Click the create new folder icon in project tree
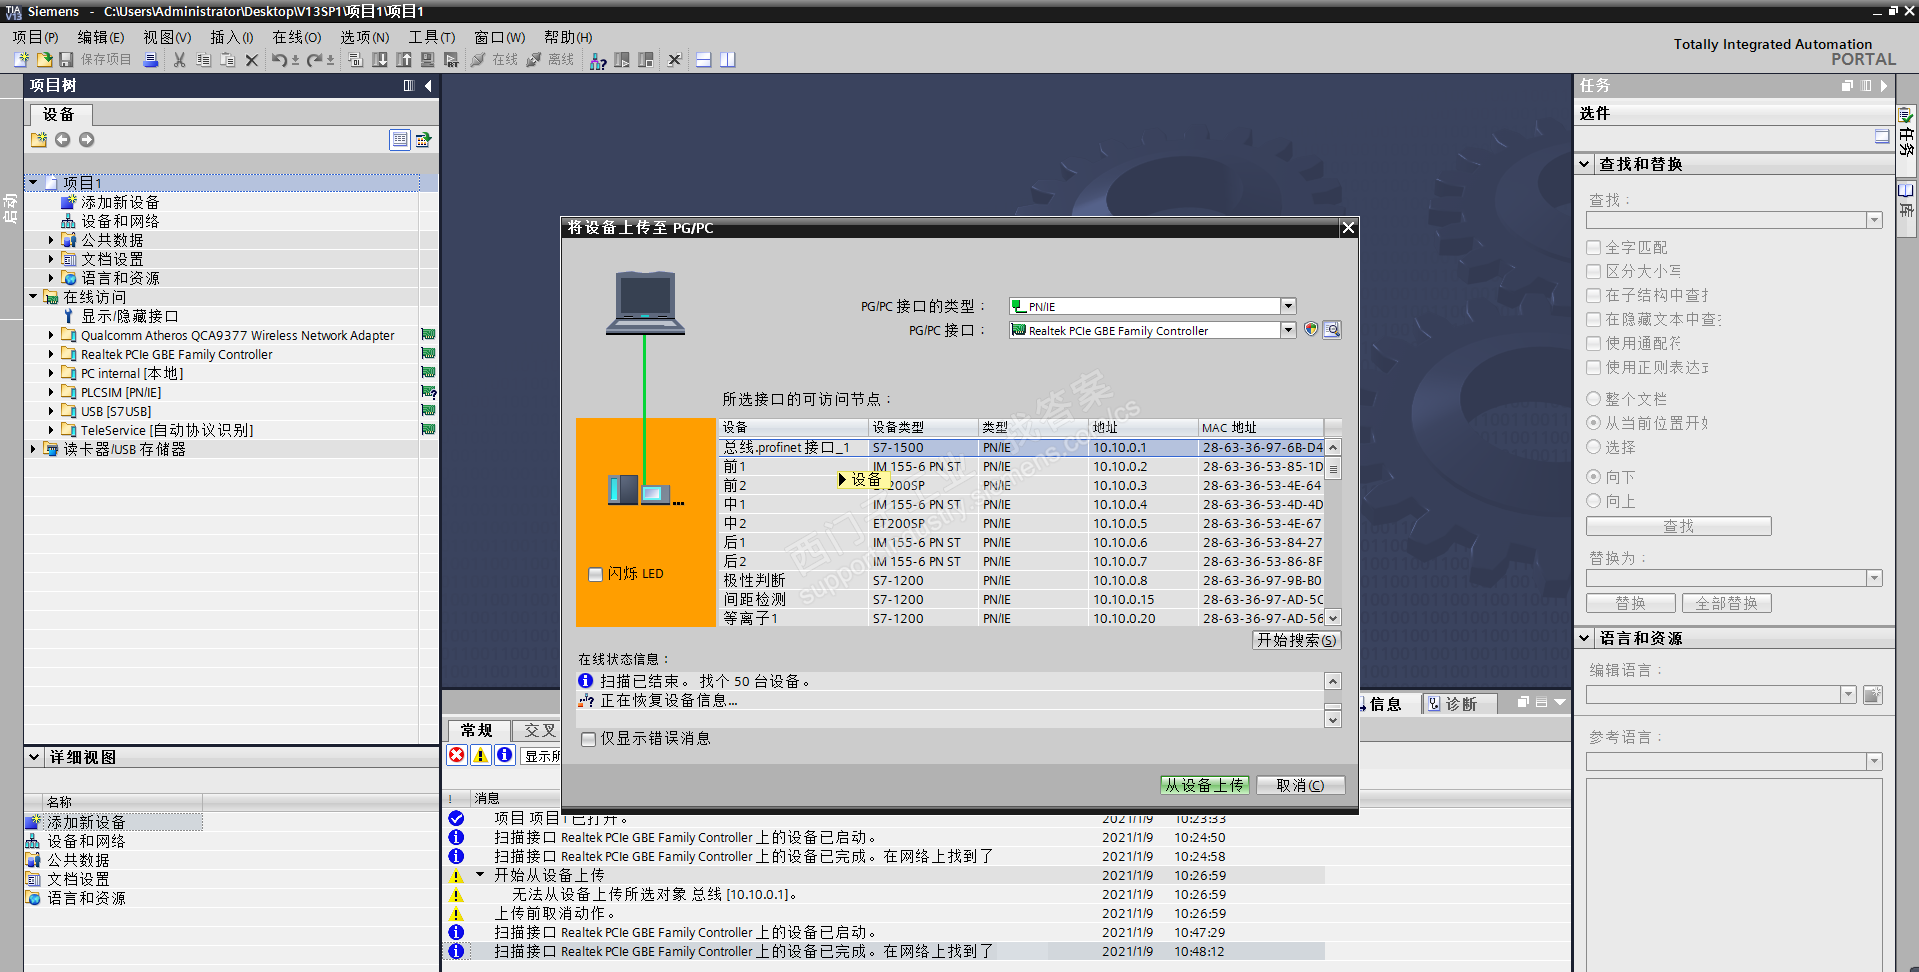Viewport: 1919px width, 972px height. 39,140
